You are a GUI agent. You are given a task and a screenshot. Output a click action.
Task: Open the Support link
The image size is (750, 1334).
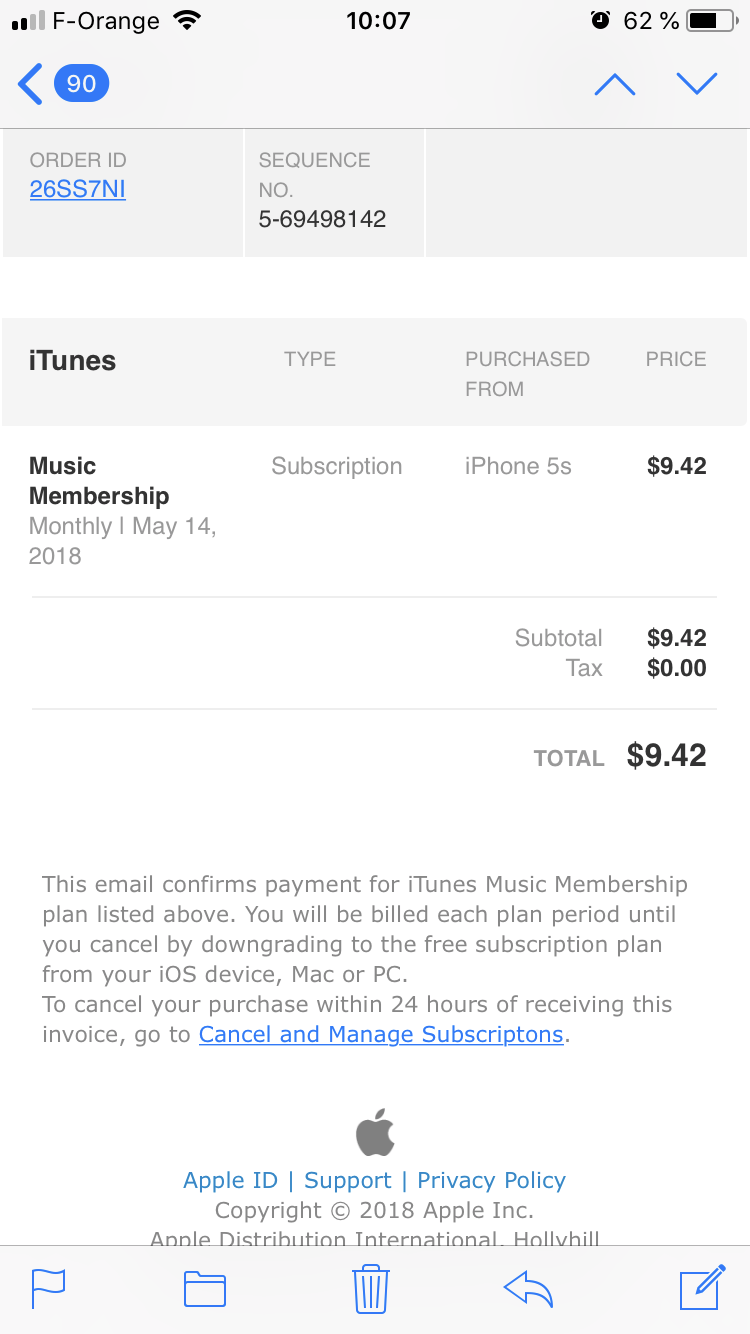(348, 1180)
